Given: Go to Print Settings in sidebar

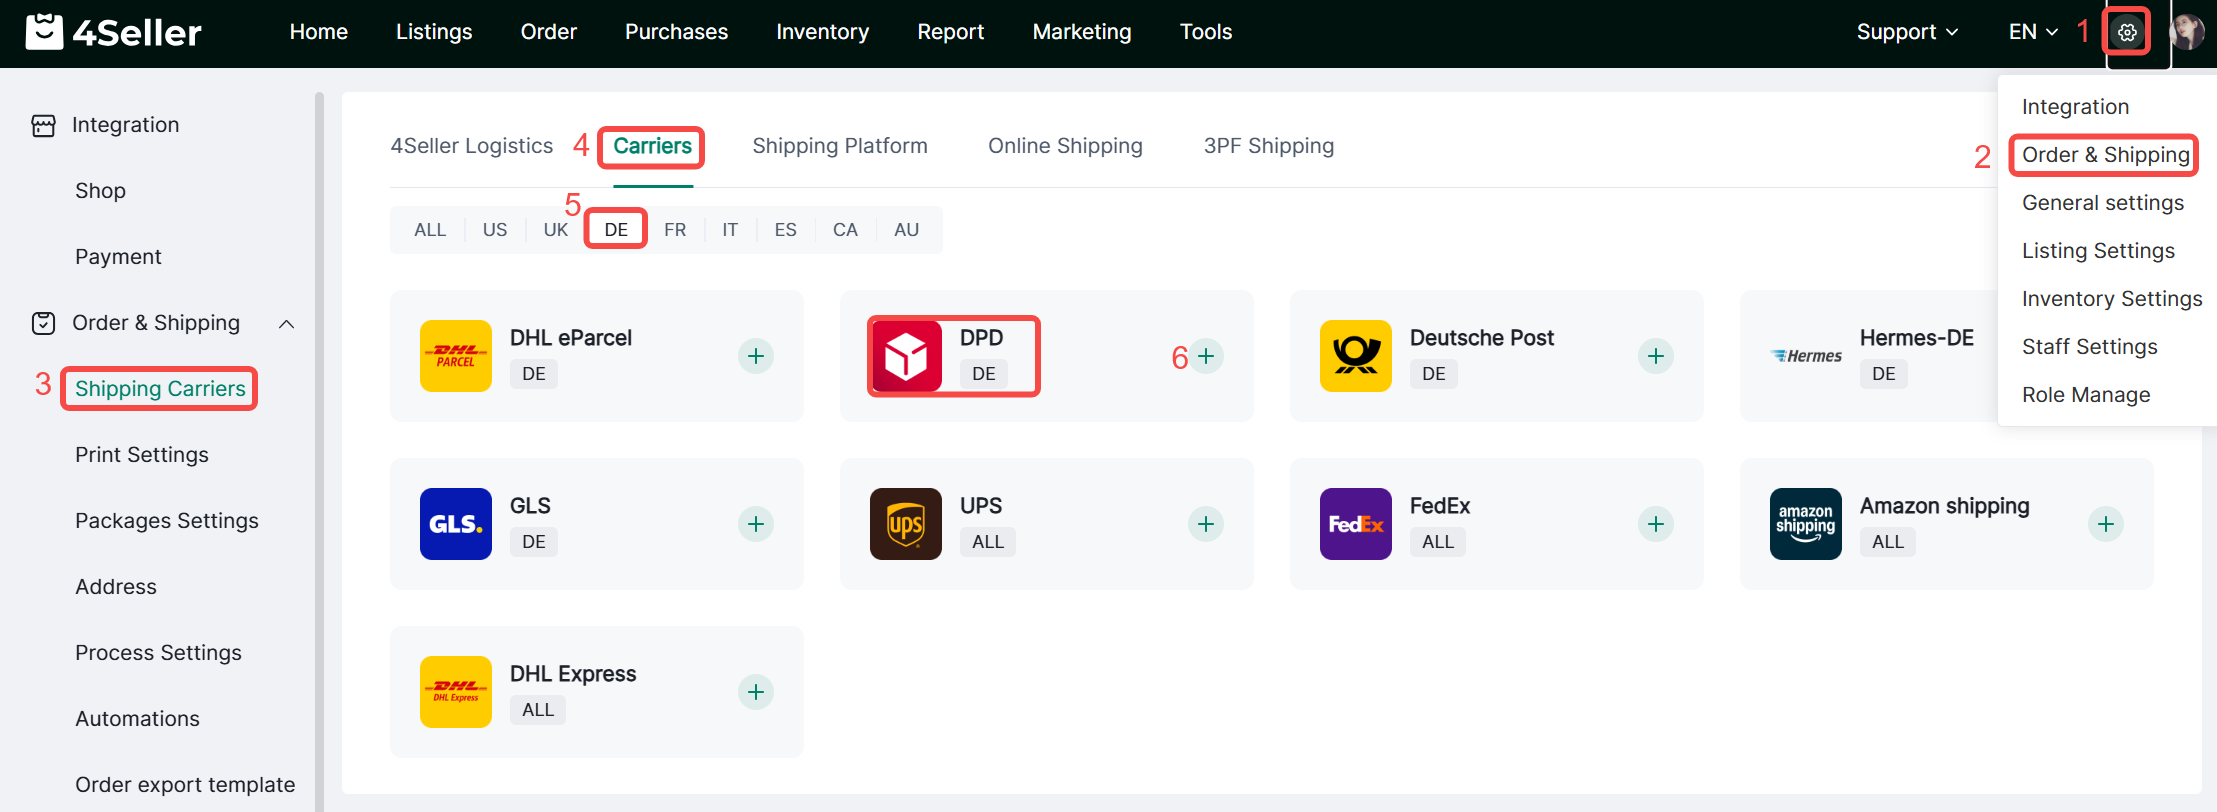Looking at the screenshot, I should (x=142, y=455).
